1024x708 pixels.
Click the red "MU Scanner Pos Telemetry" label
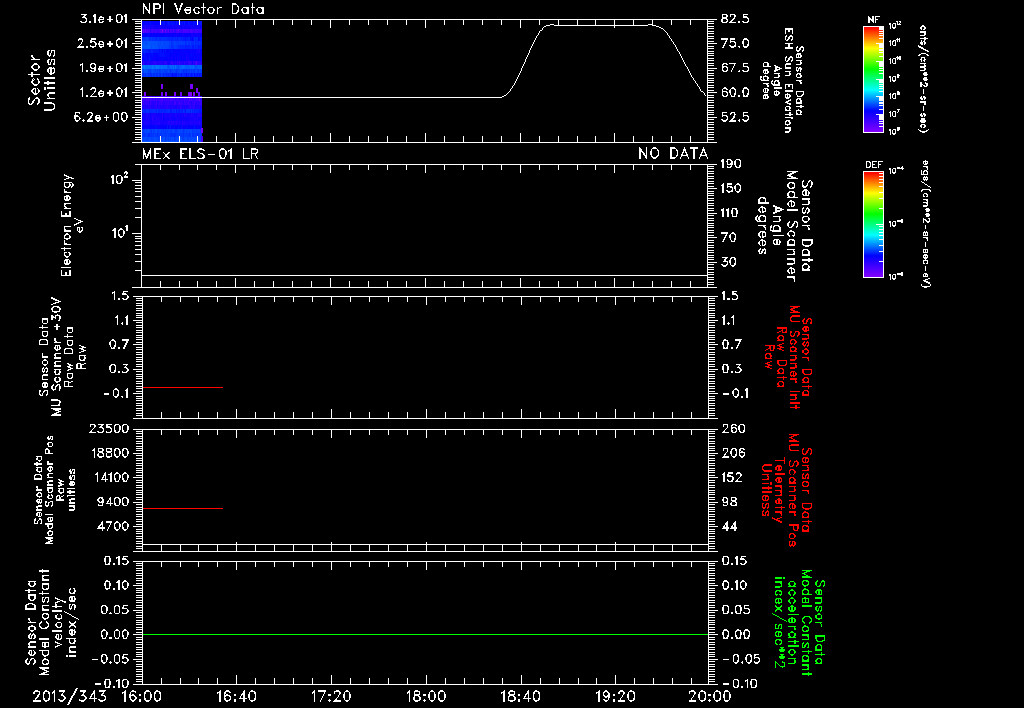(x=786, y=490)
